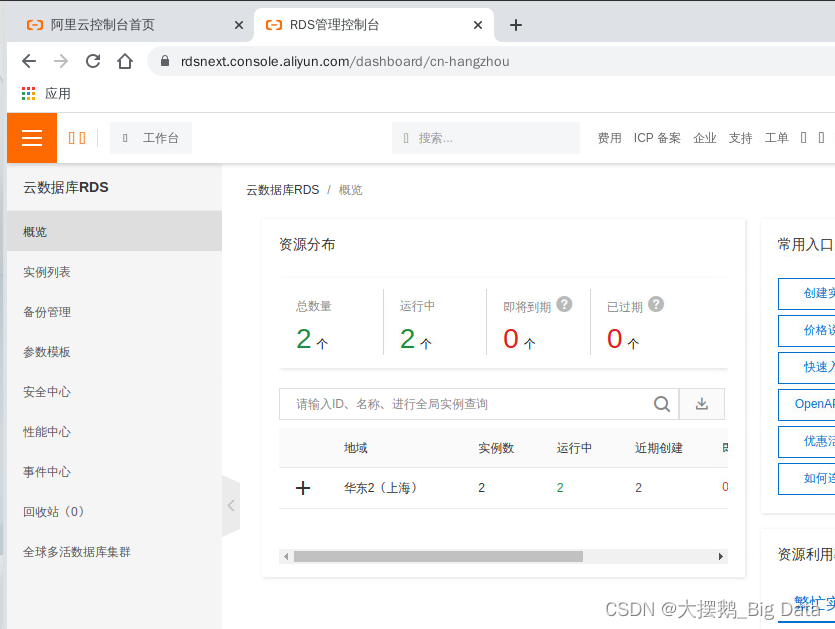The height and width of the screenshot is (629, 835).
Task: Click the 创建实例 quick entry button
Action: (806, 293)
